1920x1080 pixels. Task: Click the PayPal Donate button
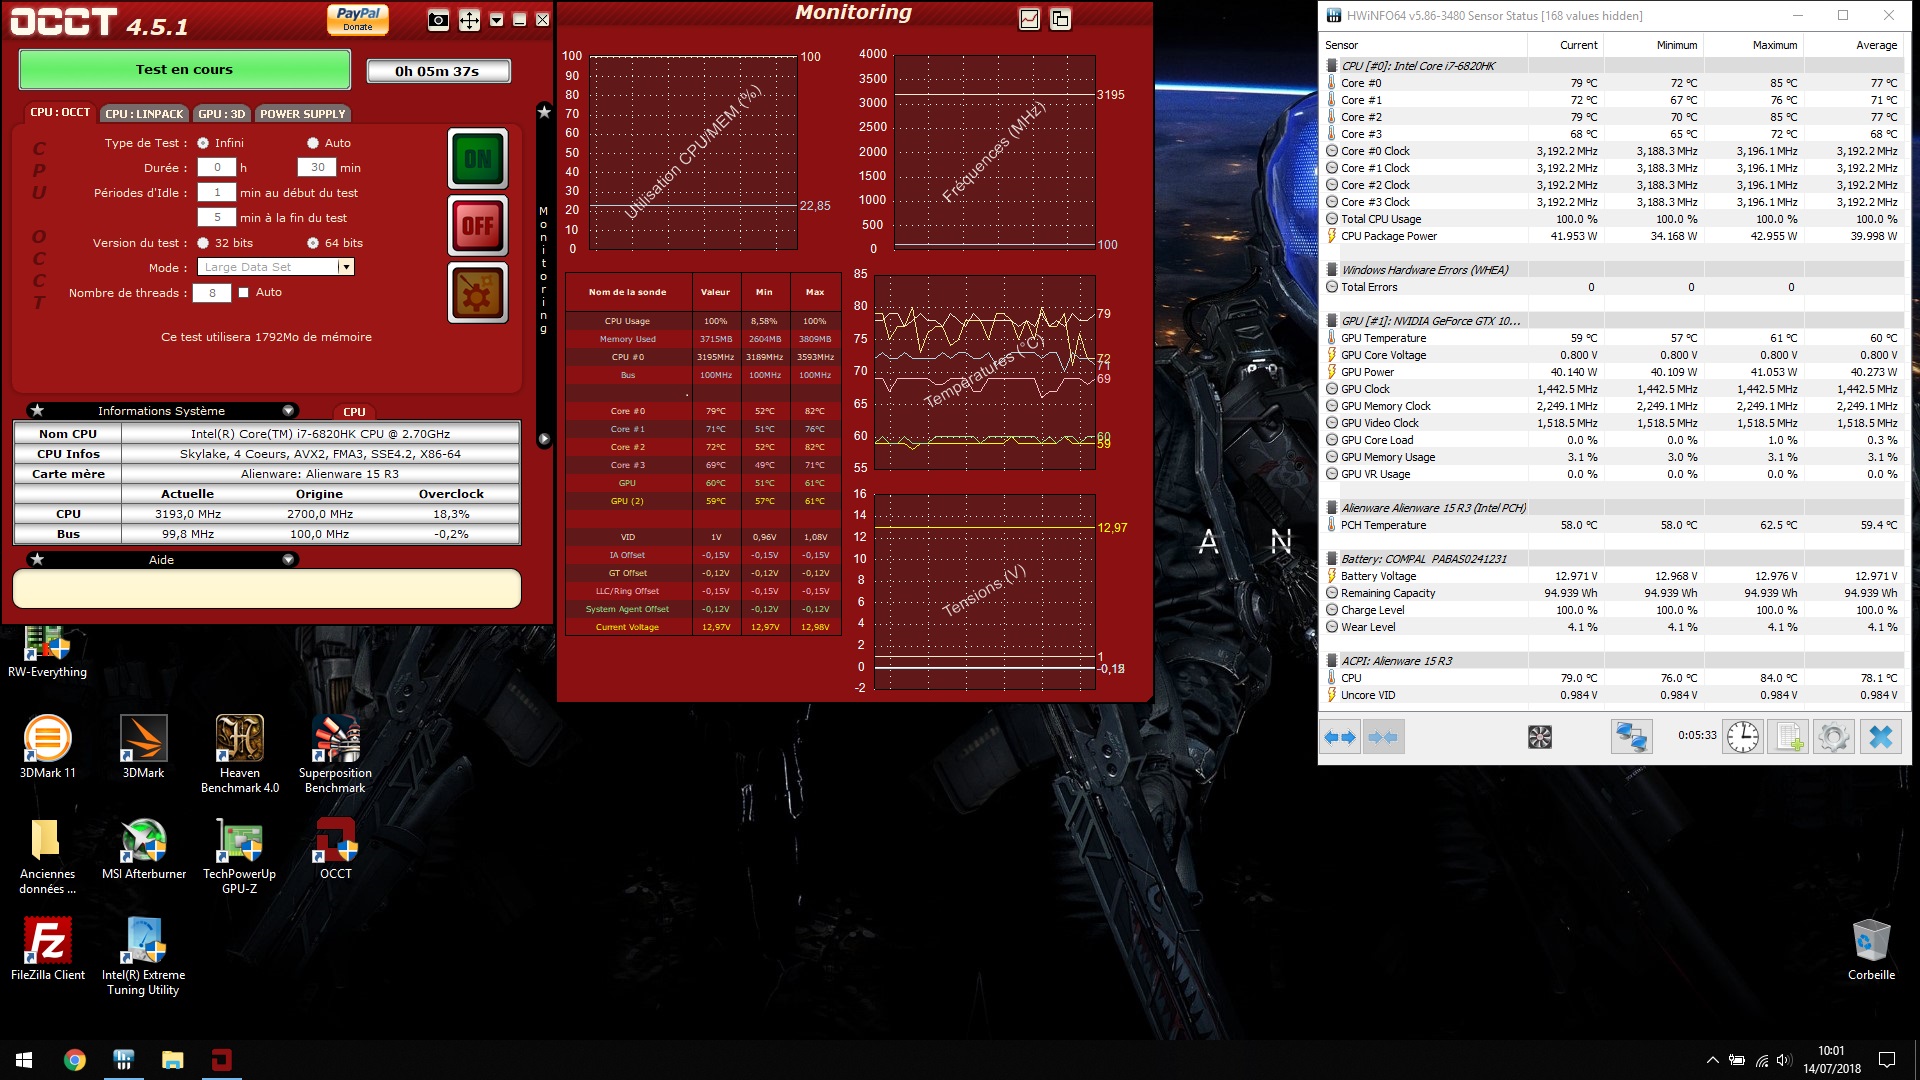[358, 19]
